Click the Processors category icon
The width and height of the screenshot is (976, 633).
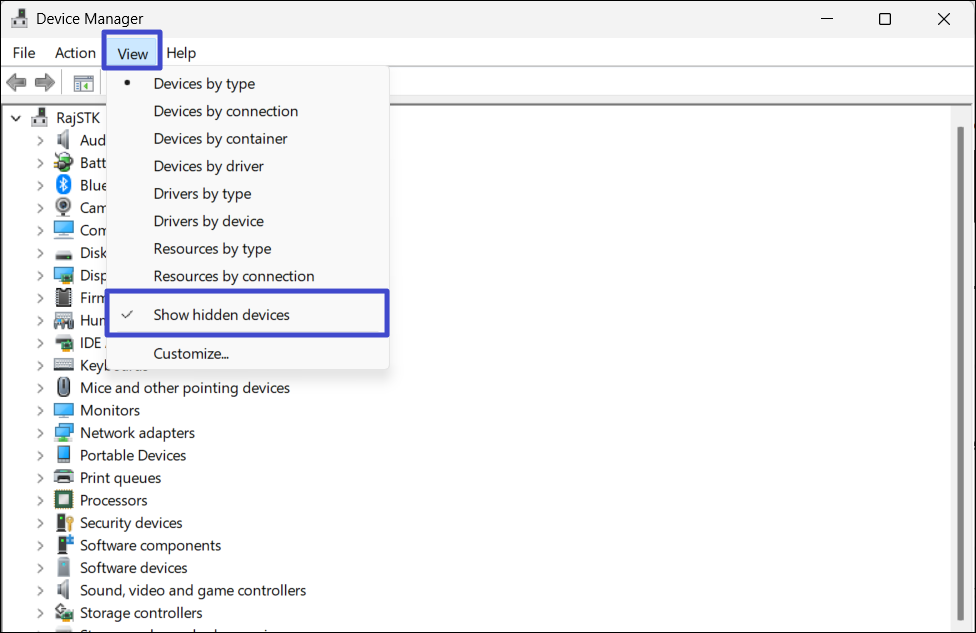coord(64,500)
